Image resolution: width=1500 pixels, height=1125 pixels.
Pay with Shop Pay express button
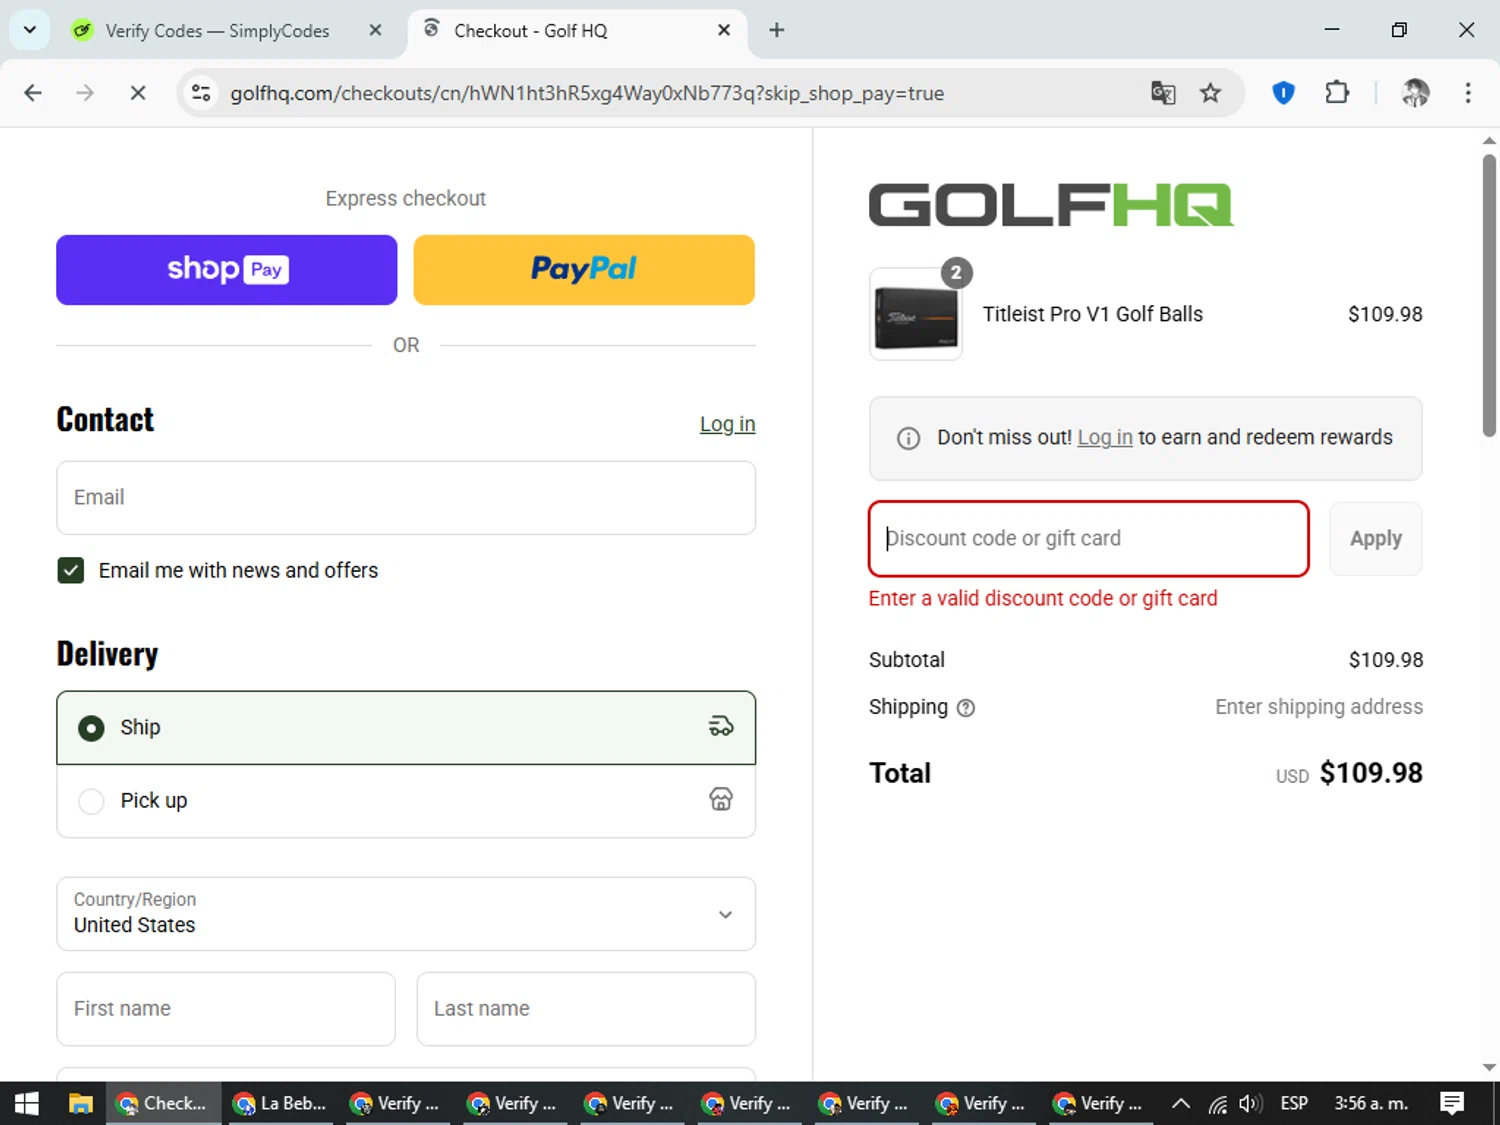point(227,270)
